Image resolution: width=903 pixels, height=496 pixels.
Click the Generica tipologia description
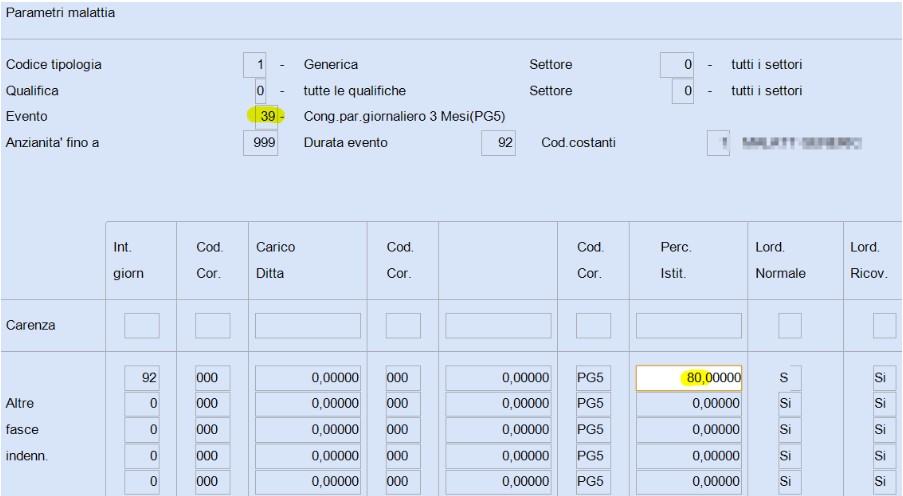click(x=331, y=65)
